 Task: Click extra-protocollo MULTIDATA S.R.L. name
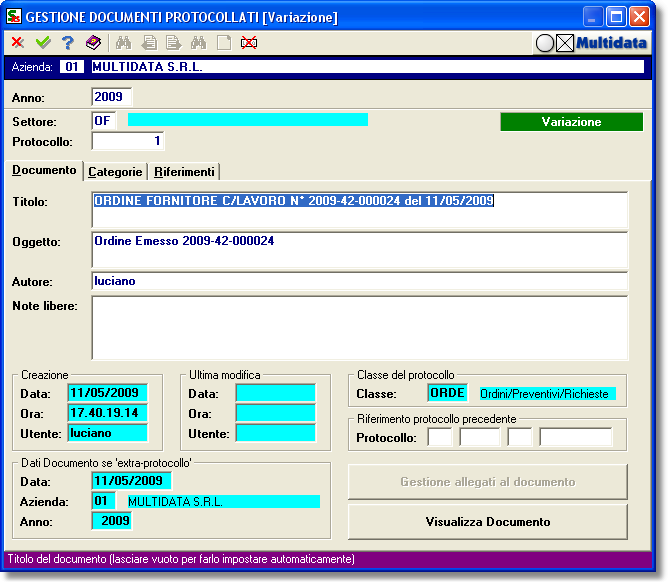click(224, 502)
